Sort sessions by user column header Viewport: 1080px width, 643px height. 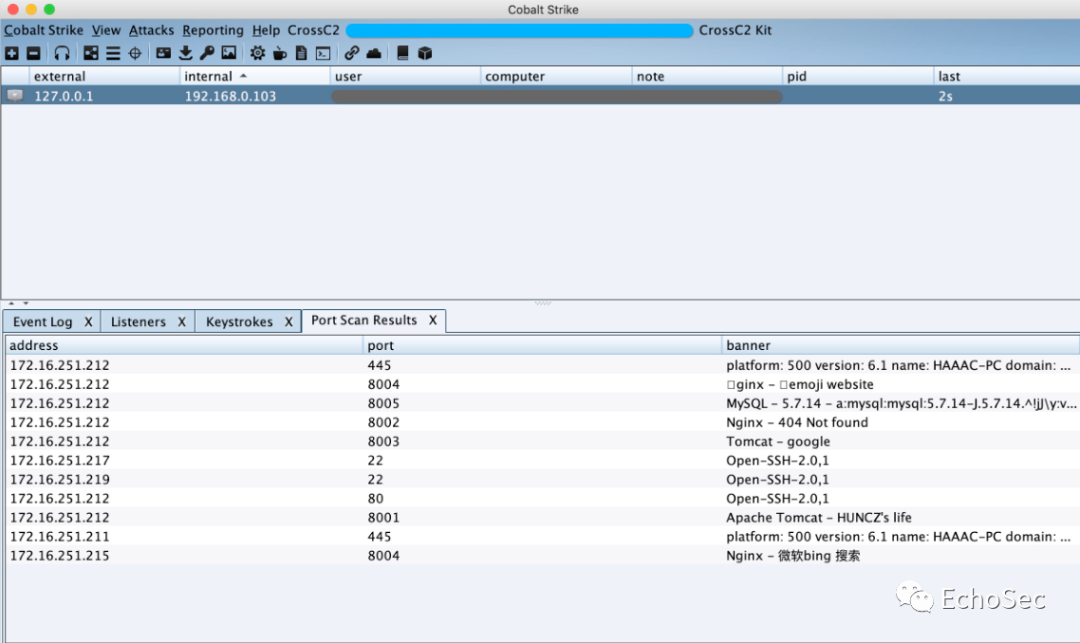[405, 76]
